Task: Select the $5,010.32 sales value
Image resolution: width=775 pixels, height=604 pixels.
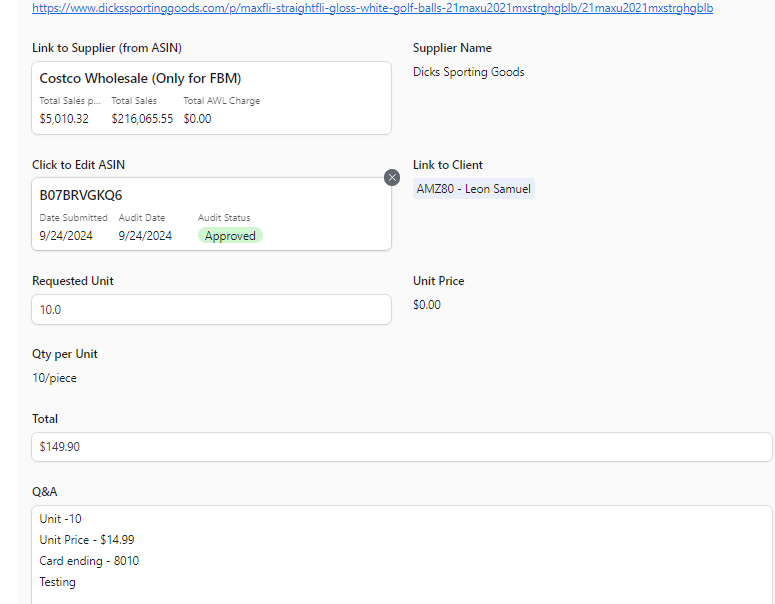Action: [64, 119]
